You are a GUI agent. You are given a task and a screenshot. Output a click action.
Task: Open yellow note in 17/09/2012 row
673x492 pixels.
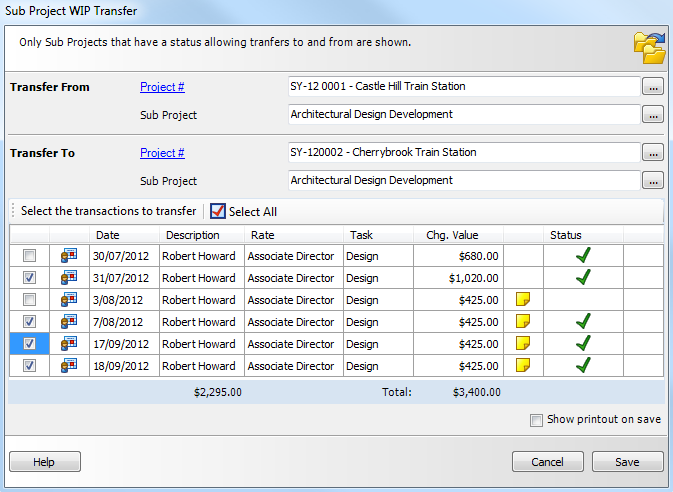pos(523,344)
